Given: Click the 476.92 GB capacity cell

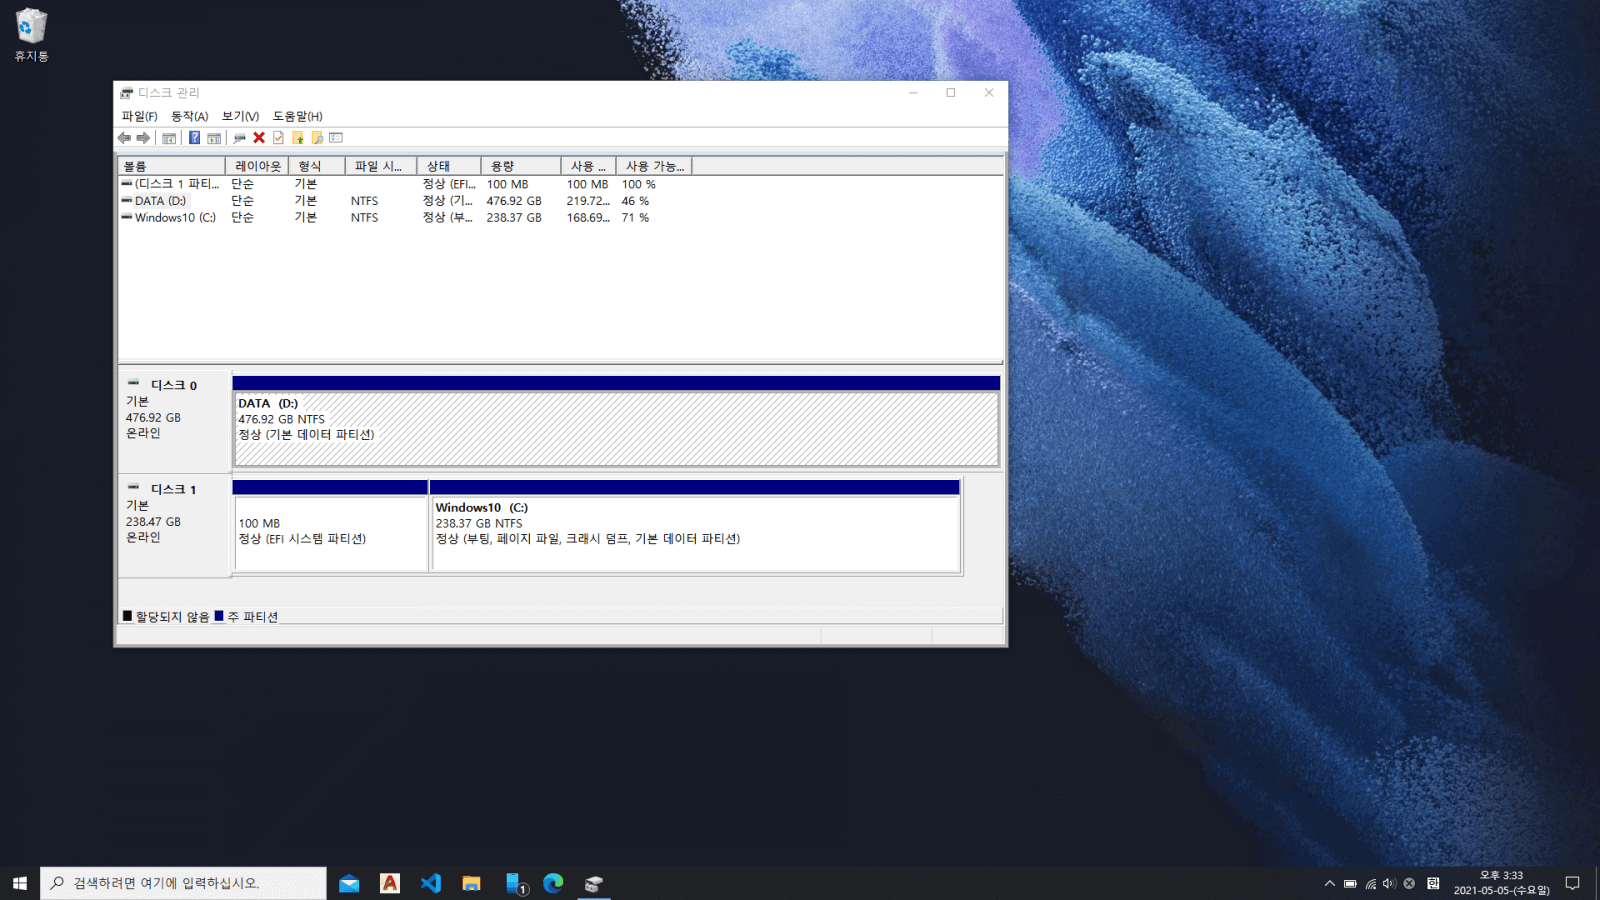Looking at the screenshot, I should click(514, 201).
